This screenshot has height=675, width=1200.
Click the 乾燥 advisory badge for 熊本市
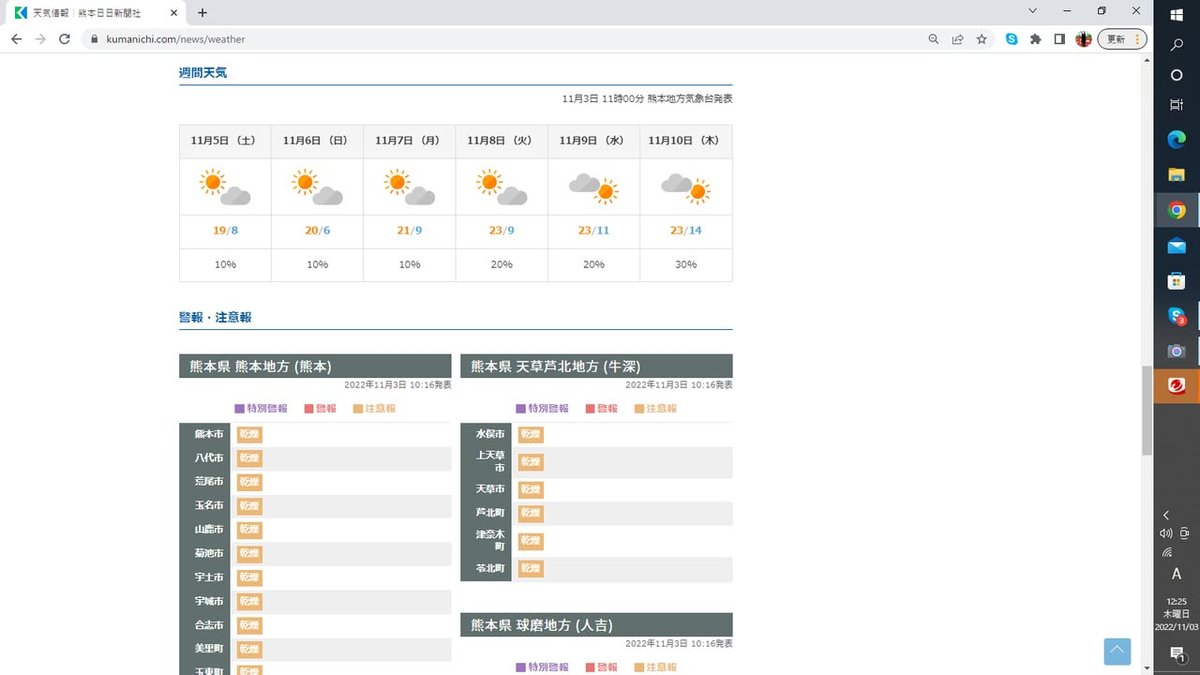(x=249, y=434)
